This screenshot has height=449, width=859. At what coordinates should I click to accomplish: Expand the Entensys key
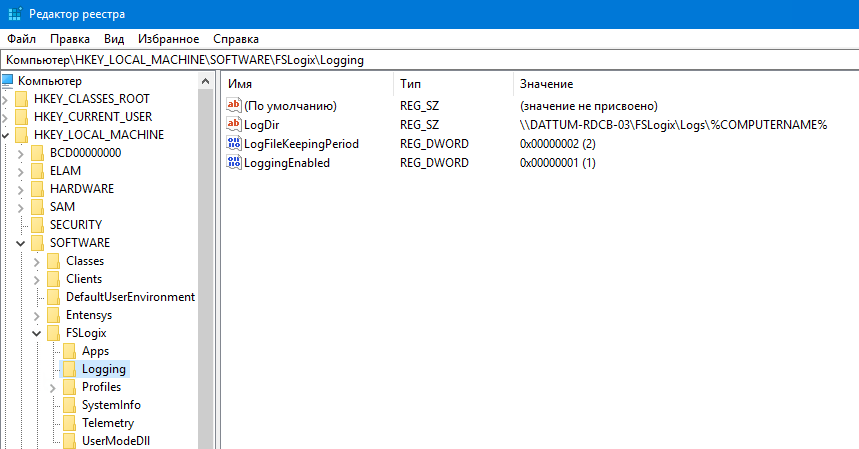(x=37, y=316)
